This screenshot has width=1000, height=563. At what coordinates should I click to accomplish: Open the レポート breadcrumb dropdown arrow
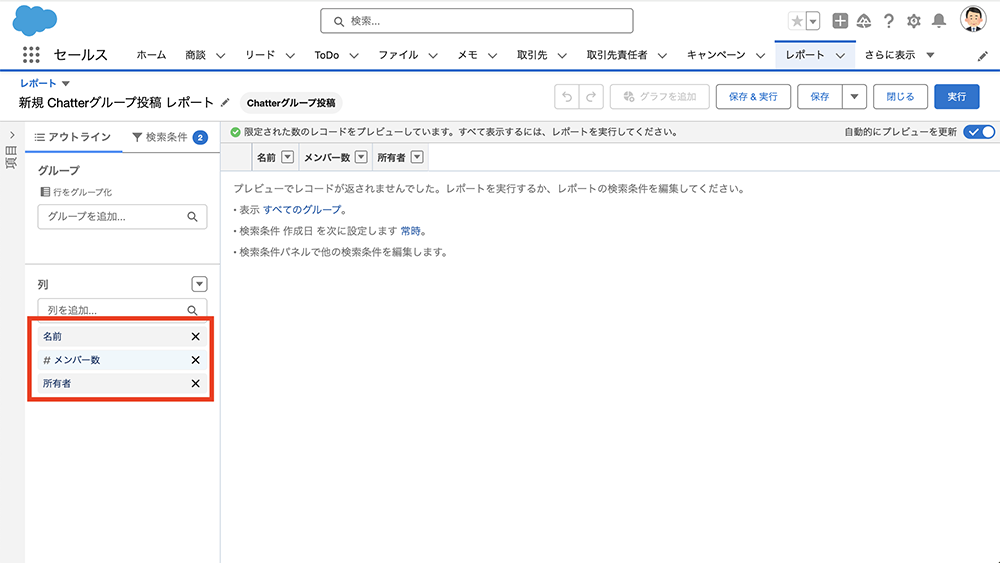click(x=66, y=84)
